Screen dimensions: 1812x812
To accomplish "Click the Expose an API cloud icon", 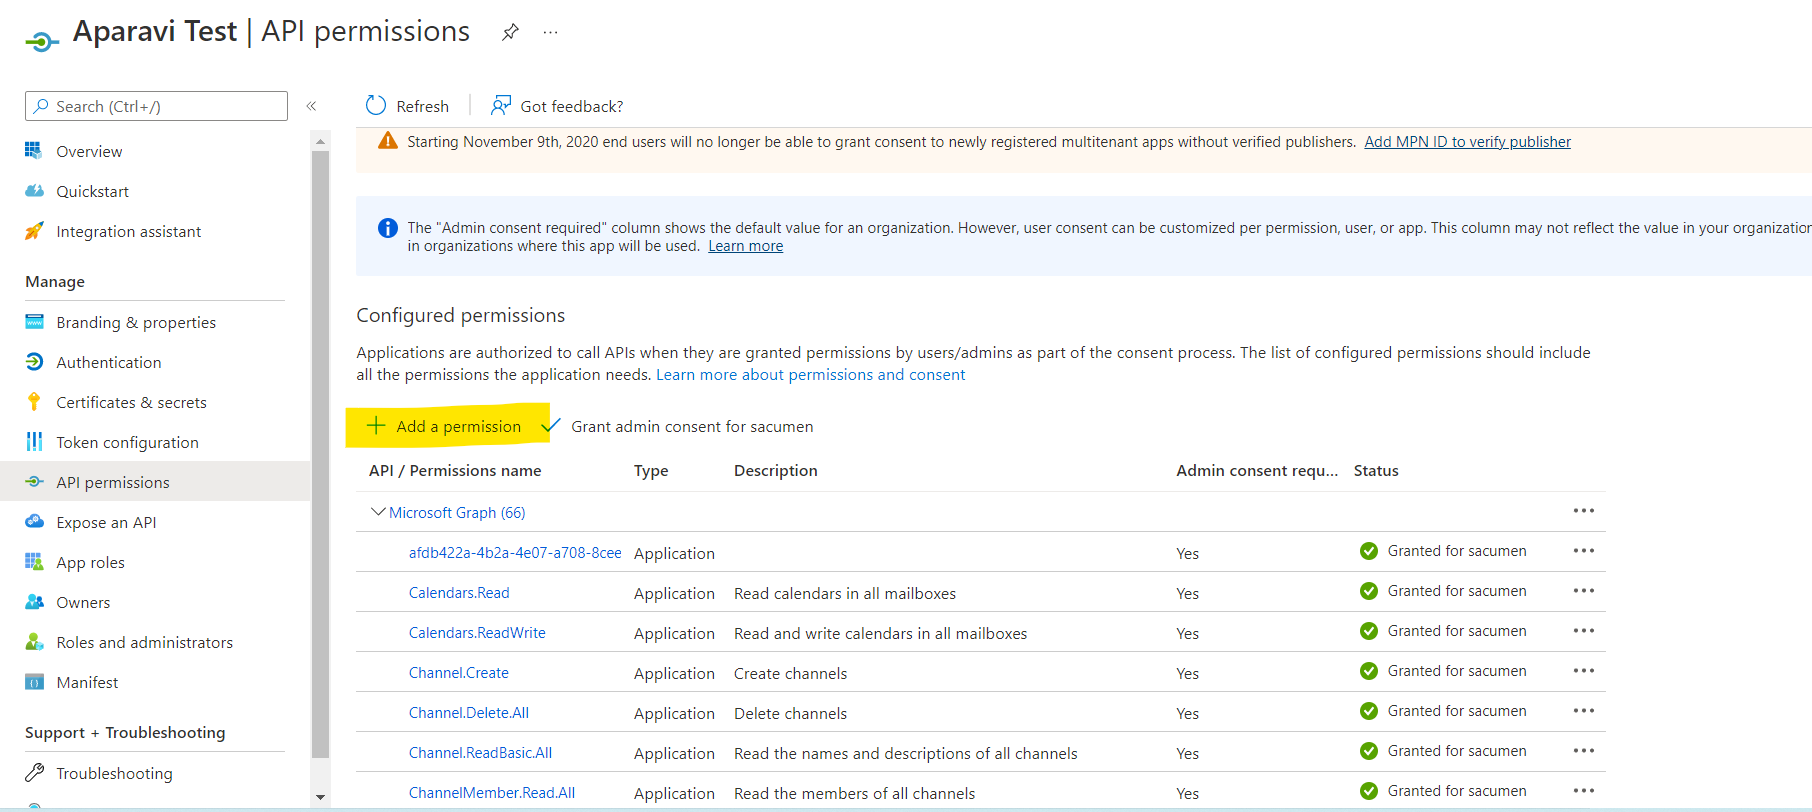I will tap(34, 521).
